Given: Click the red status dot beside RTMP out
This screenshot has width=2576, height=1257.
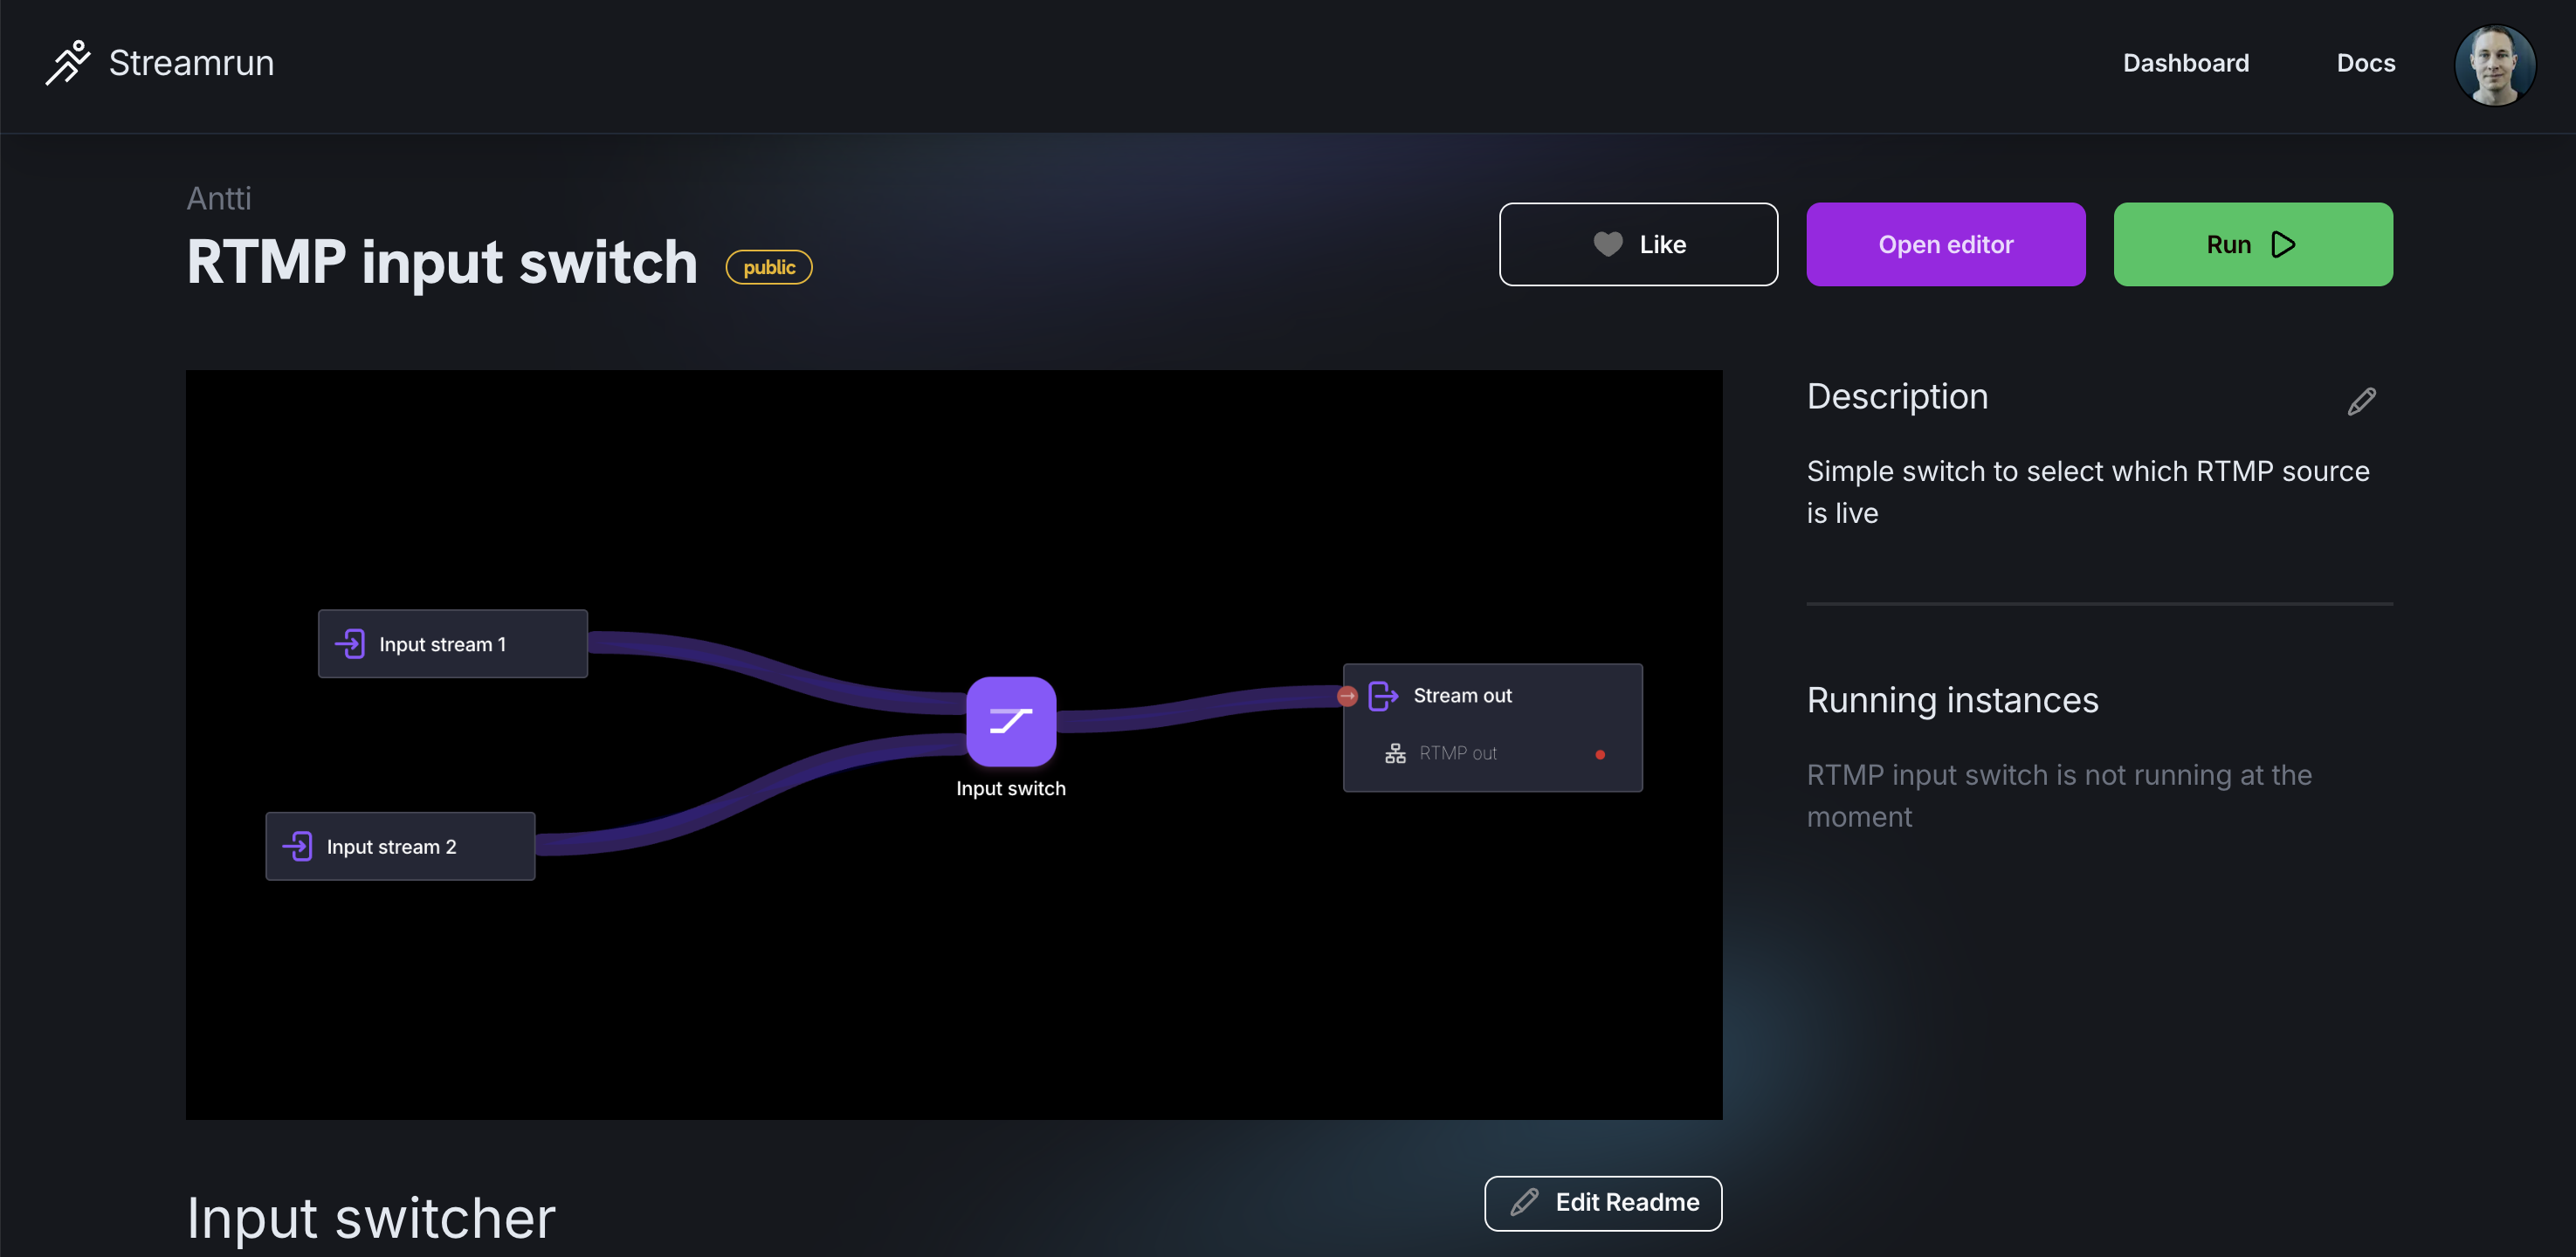Looking at the screenshot, I should click(1601, 755).
